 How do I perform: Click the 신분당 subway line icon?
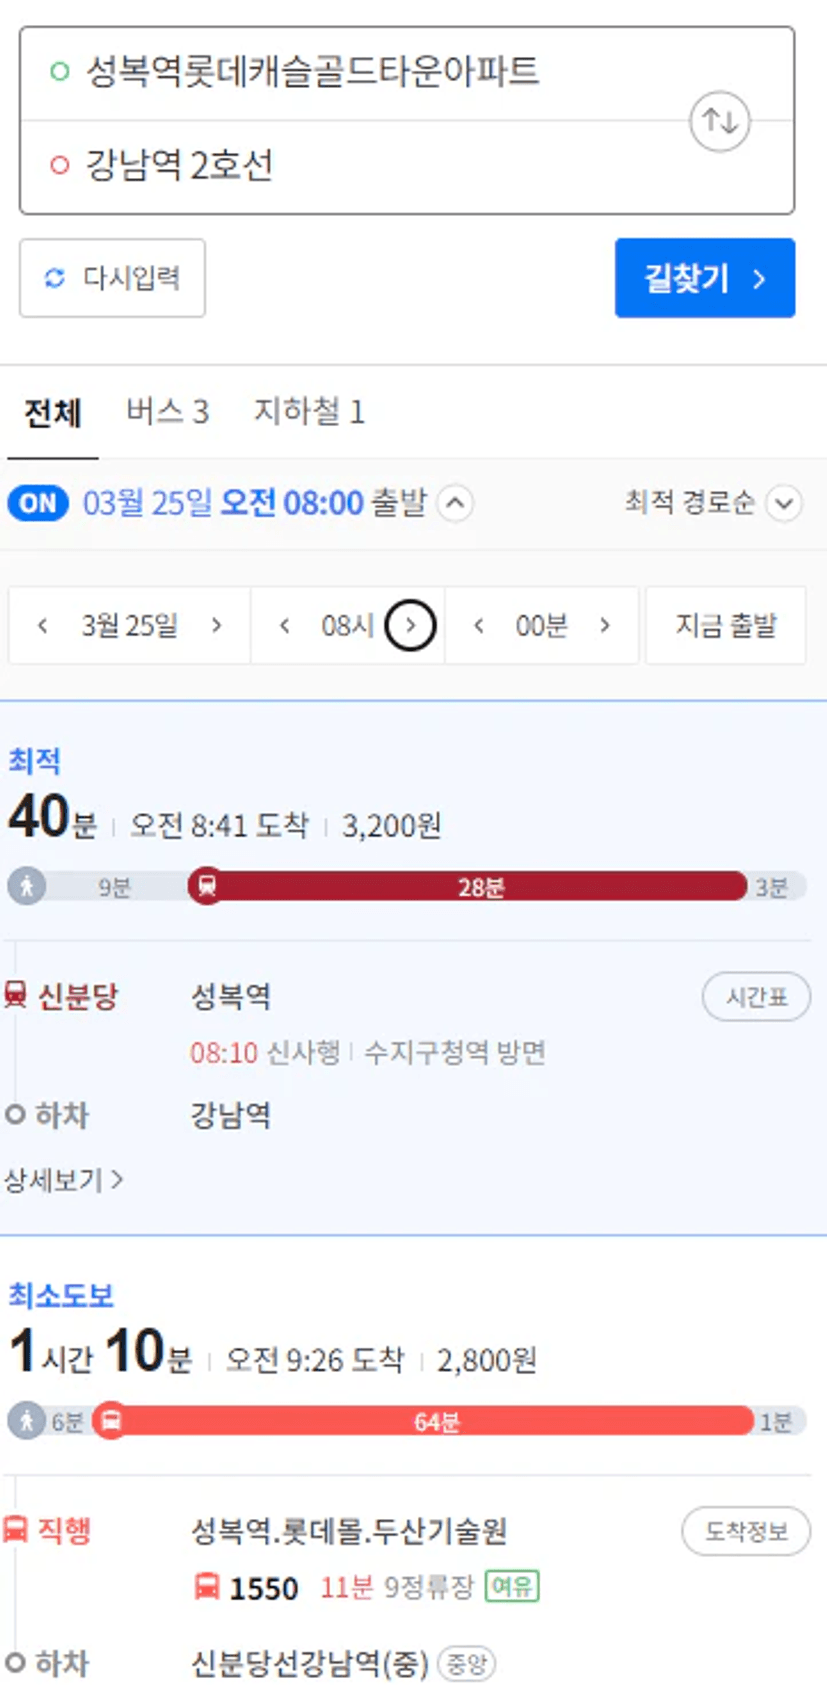coord(15,995)
